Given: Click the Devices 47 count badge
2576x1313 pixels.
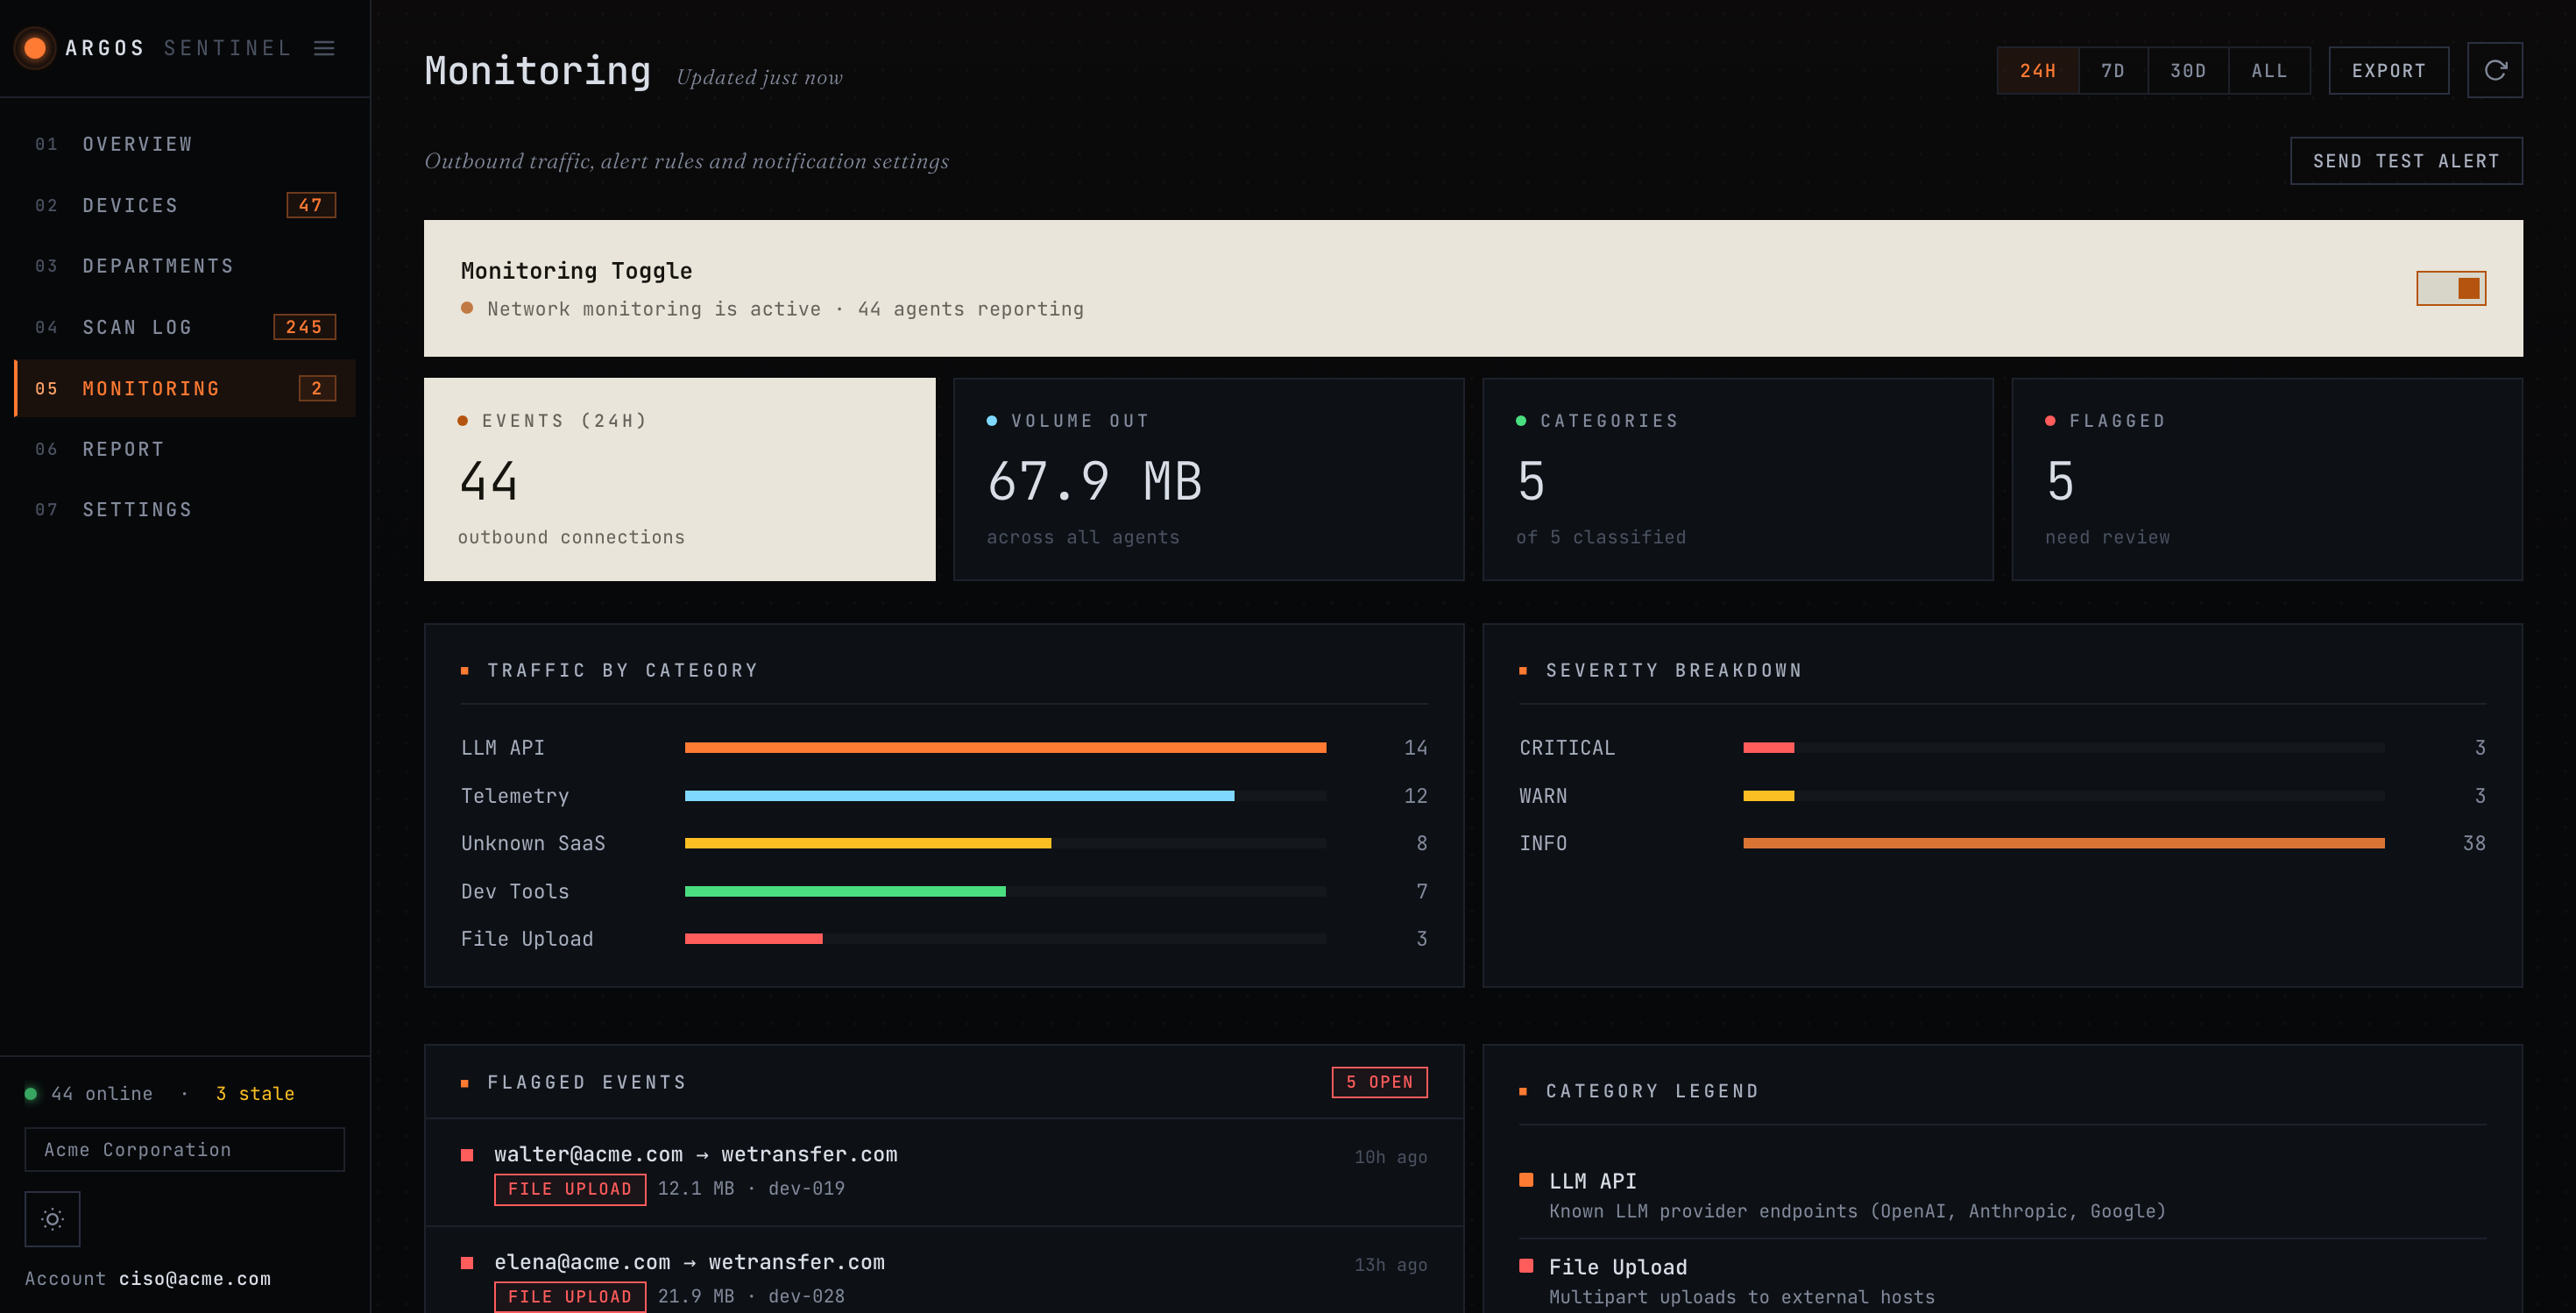Looking at the screenshot, I should pos(311,205).
